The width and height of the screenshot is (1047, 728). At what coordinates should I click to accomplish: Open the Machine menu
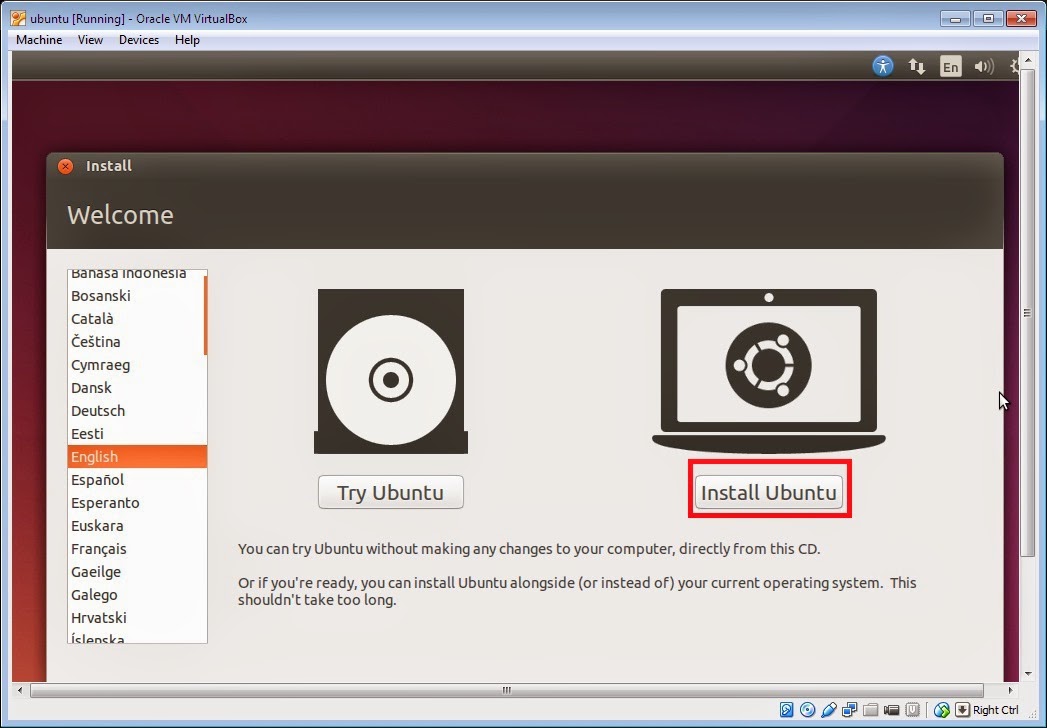pyautogui.click(x=39, y=40)
